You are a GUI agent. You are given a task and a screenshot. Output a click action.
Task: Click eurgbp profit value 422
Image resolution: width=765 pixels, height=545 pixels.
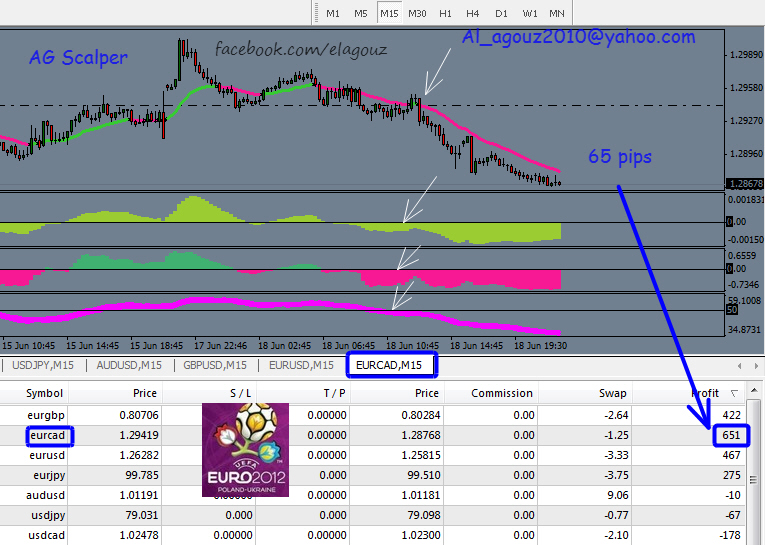(x=731, y=415)
